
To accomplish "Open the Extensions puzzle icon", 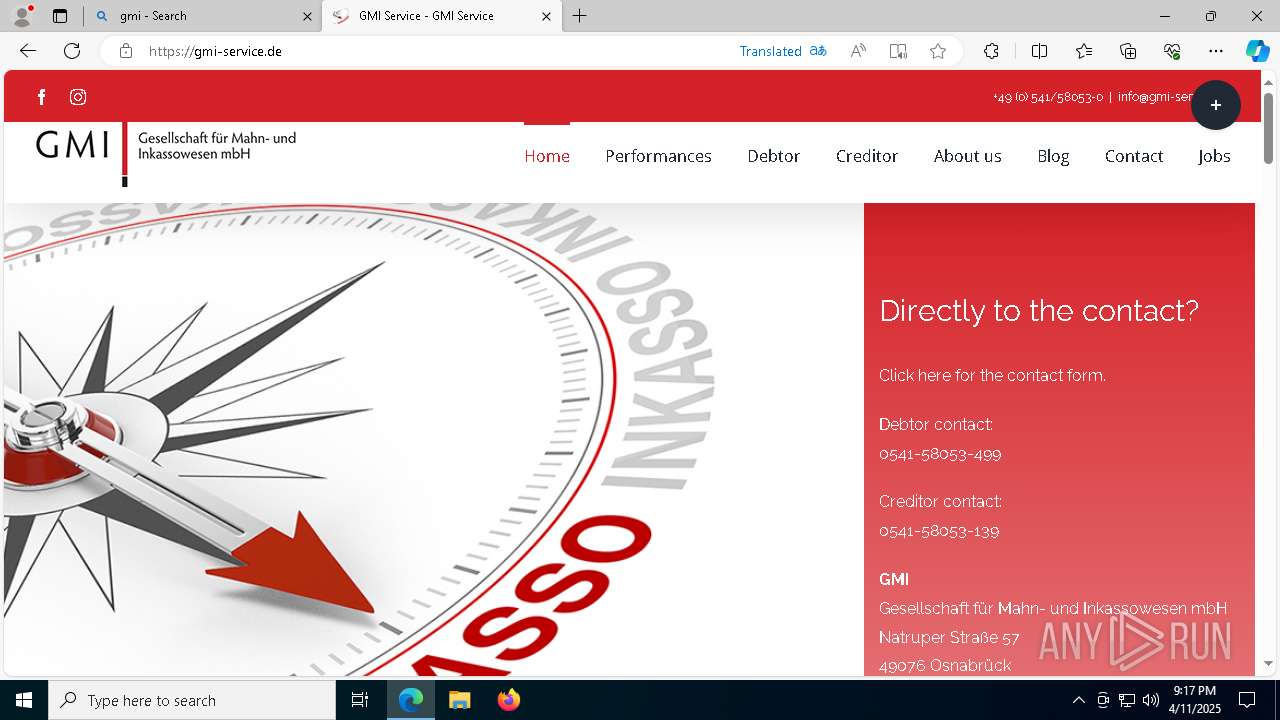I will [991, 51].
